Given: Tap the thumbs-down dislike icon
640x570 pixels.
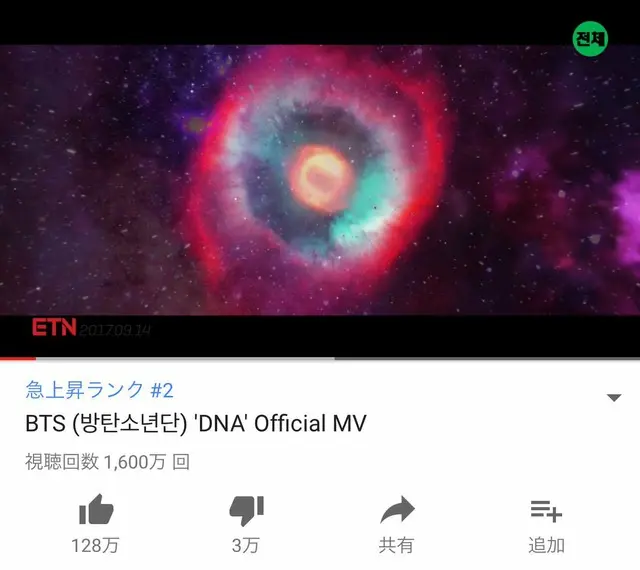Looking at the screenshot, I should click(x=247, y=510).
